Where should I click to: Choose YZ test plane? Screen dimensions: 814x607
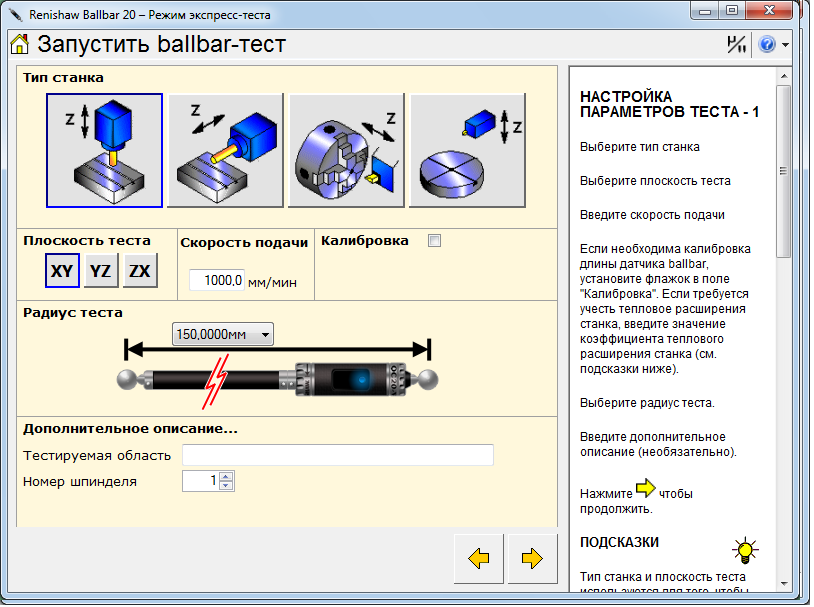click(101, 271)
